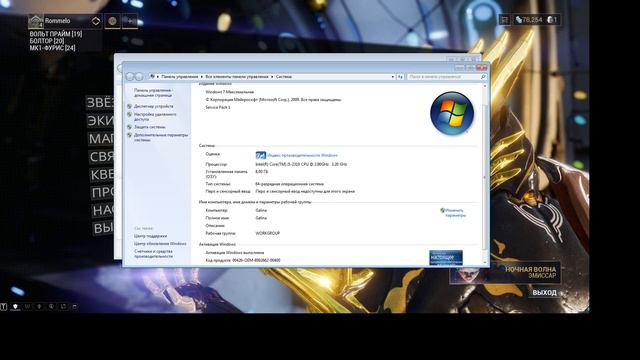Click 'Активация Windows выполнена' text
Screen dimensions: 640x360
235,253
